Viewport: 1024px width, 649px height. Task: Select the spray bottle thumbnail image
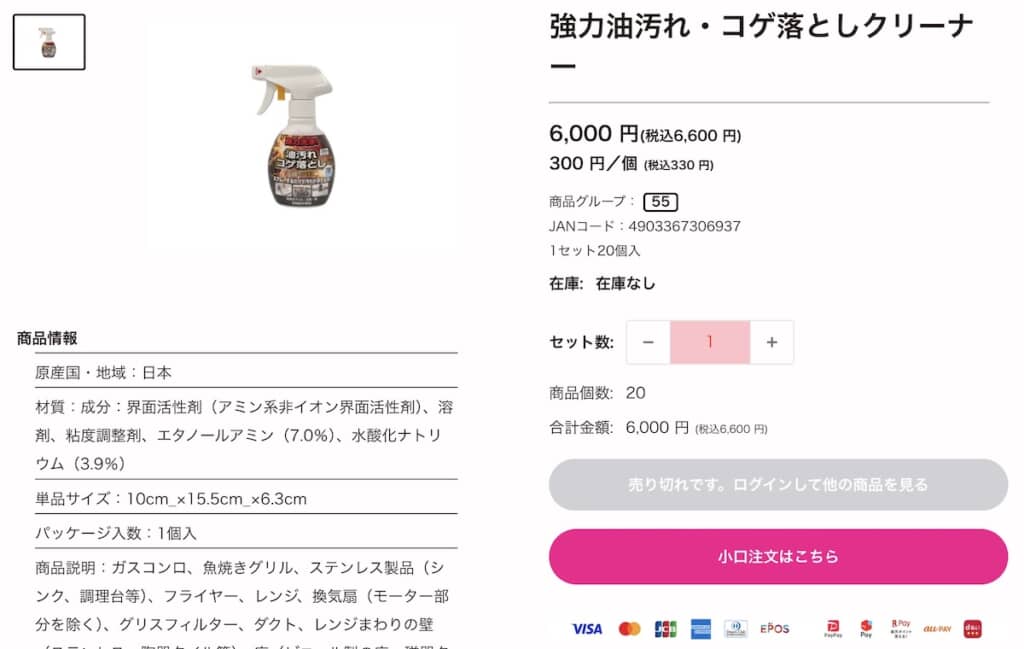coord(49,42)
